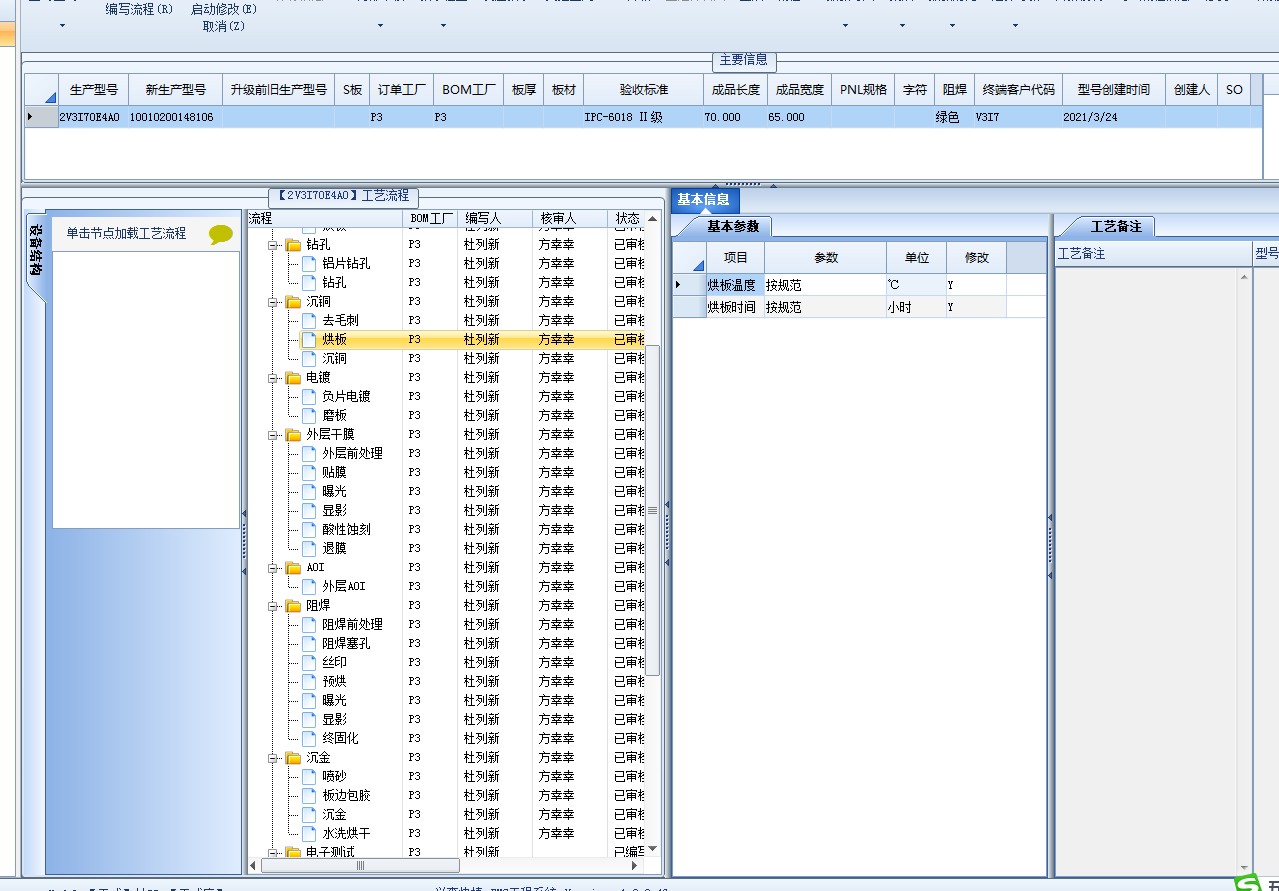Click the 电镀 folder icon
Image resolution: width=1279 pixels, height=891 pixels.
pos(293,378)
